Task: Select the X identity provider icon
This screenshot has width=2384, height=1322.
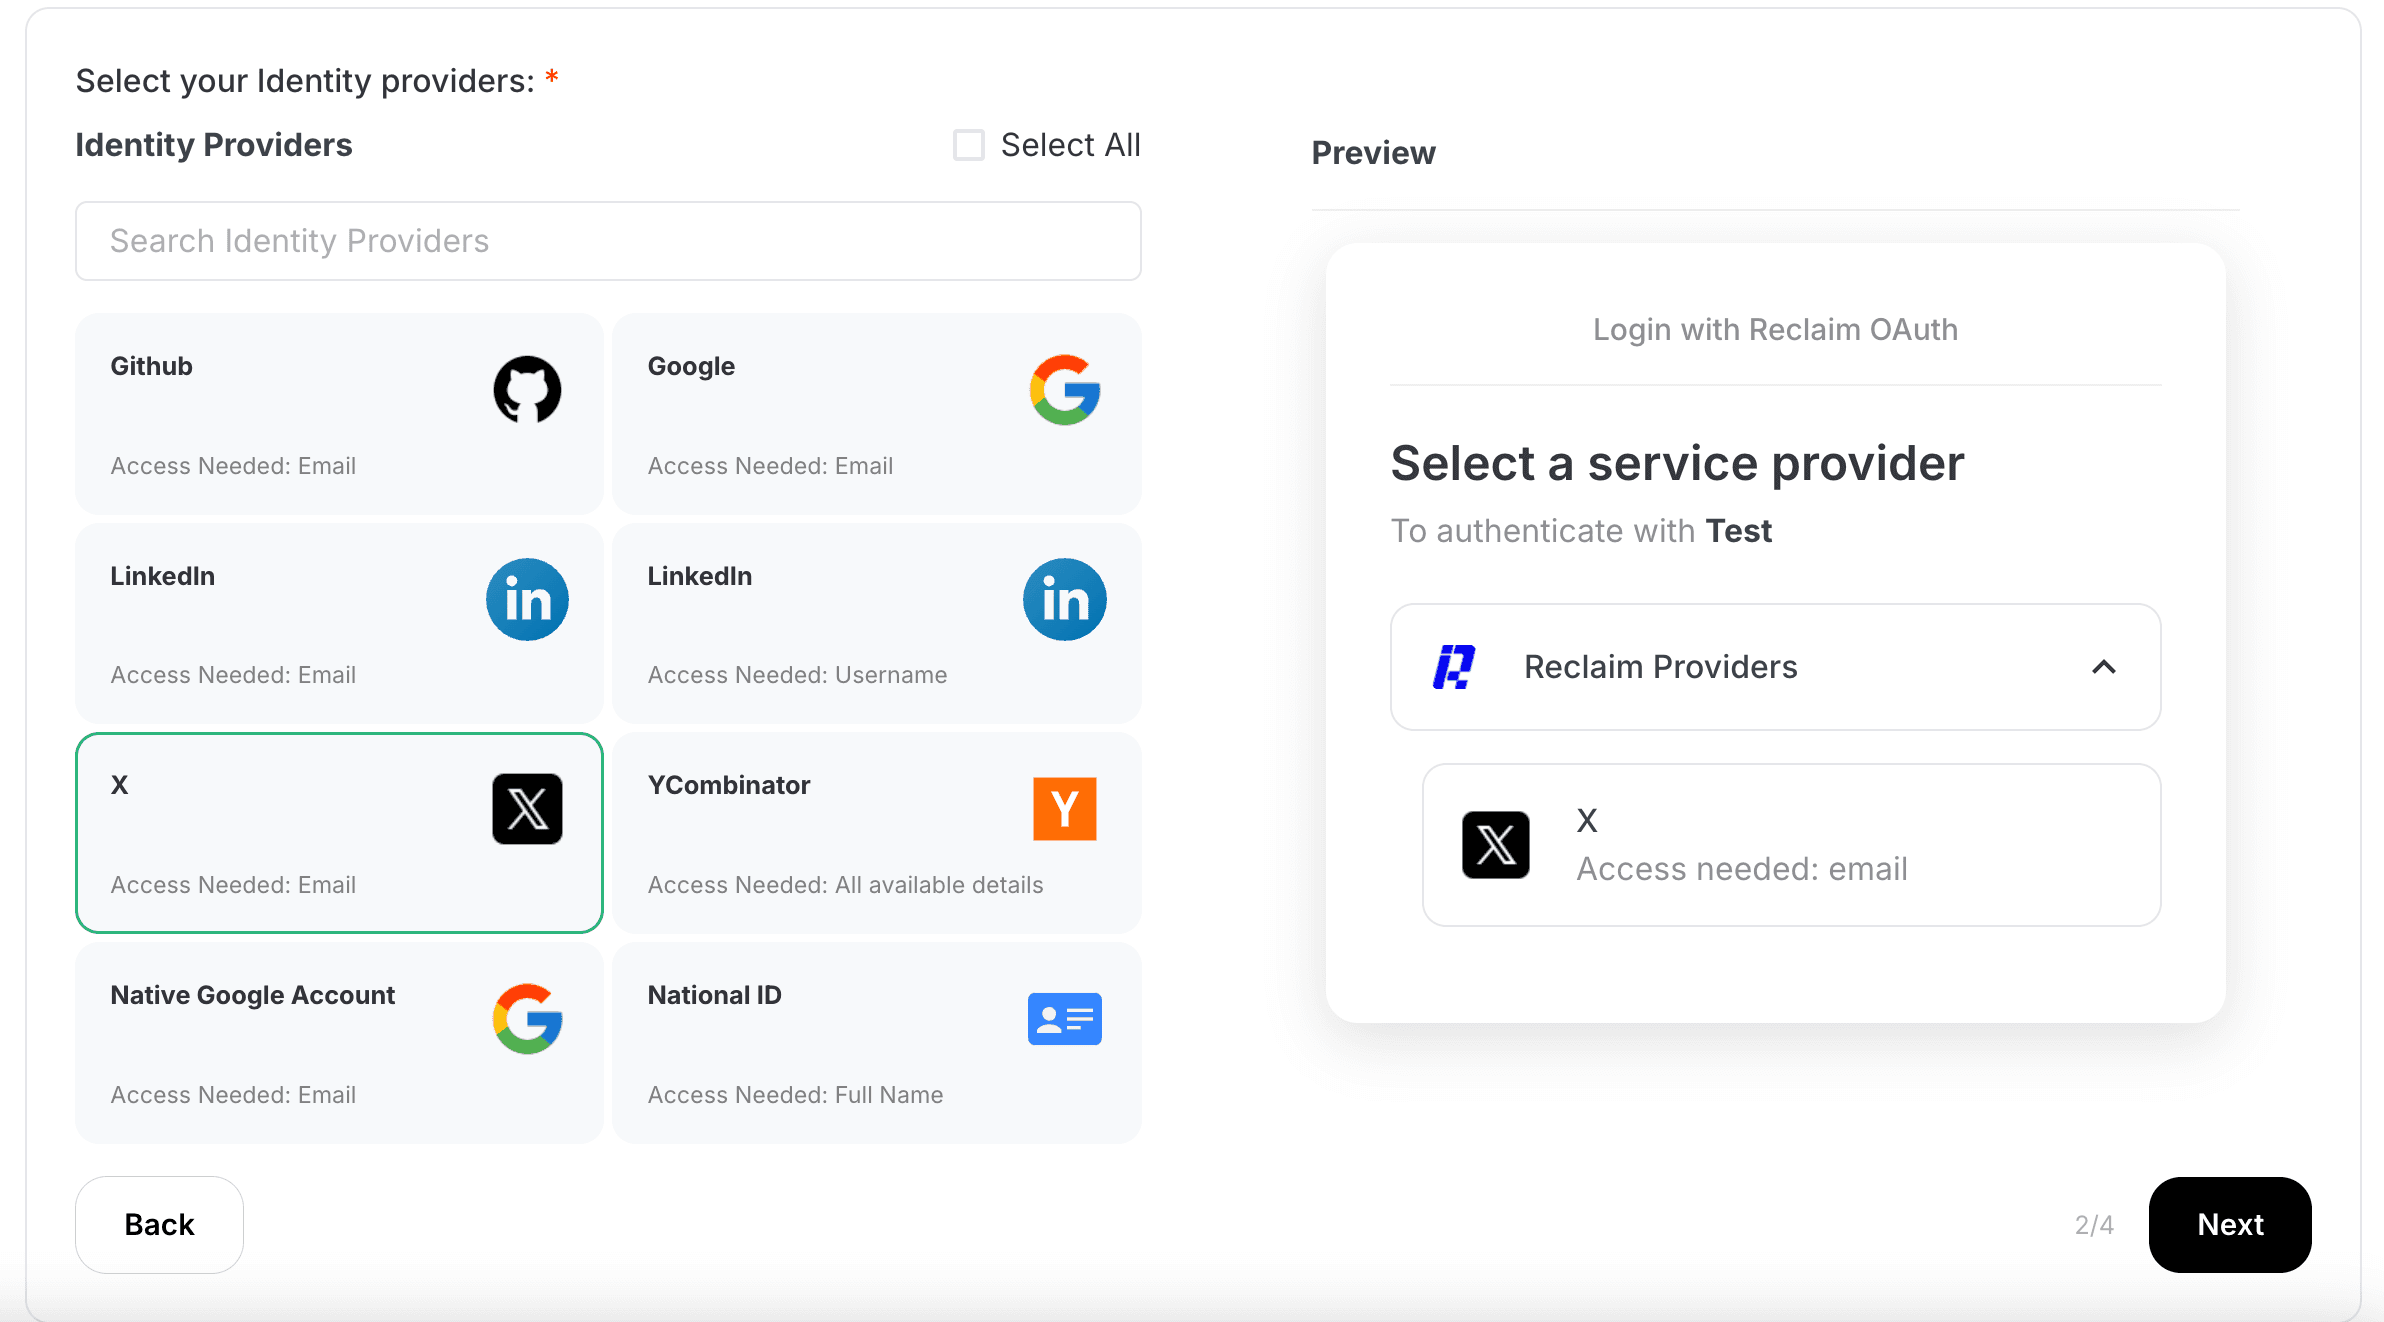Action: (527, 809)
